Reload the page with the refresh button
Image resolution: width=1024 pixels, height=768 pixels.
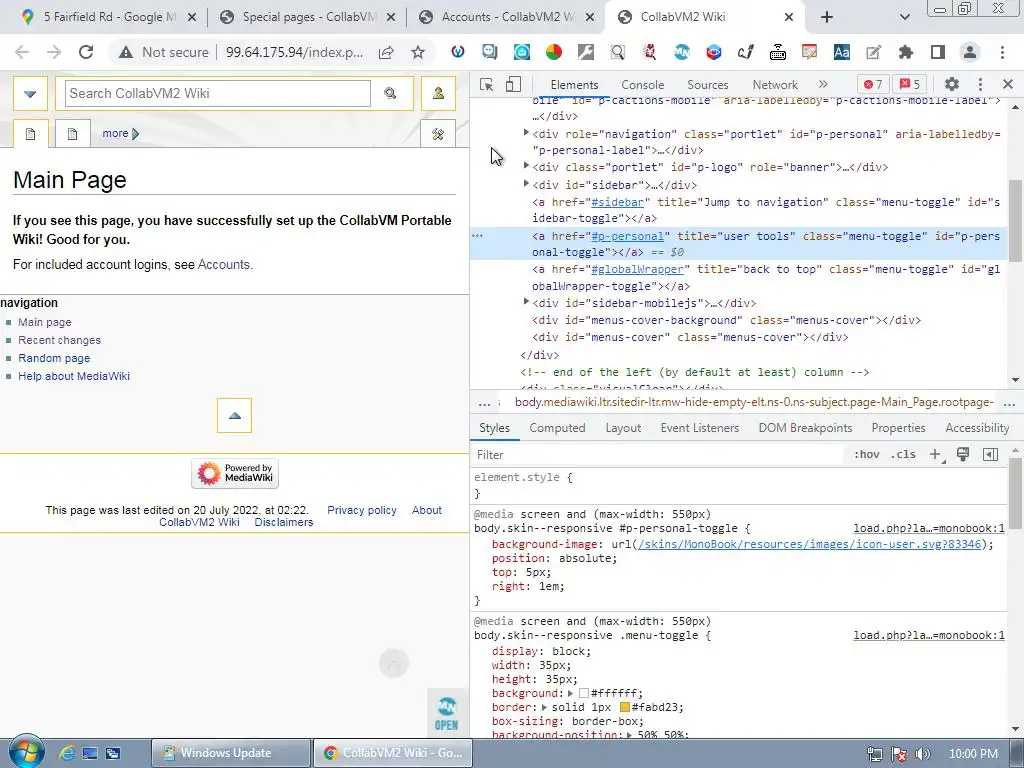point(86,52)
